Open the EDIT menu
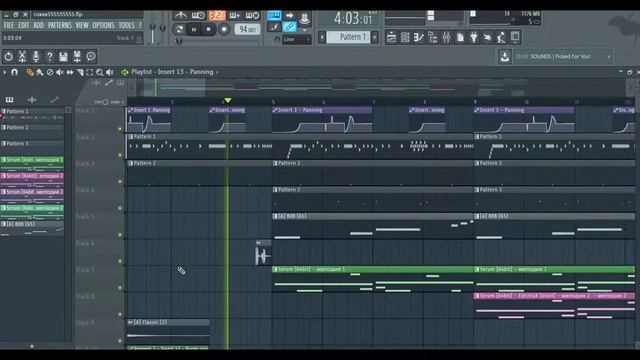Viewport: 640px width, 360px height. [24, 25]
